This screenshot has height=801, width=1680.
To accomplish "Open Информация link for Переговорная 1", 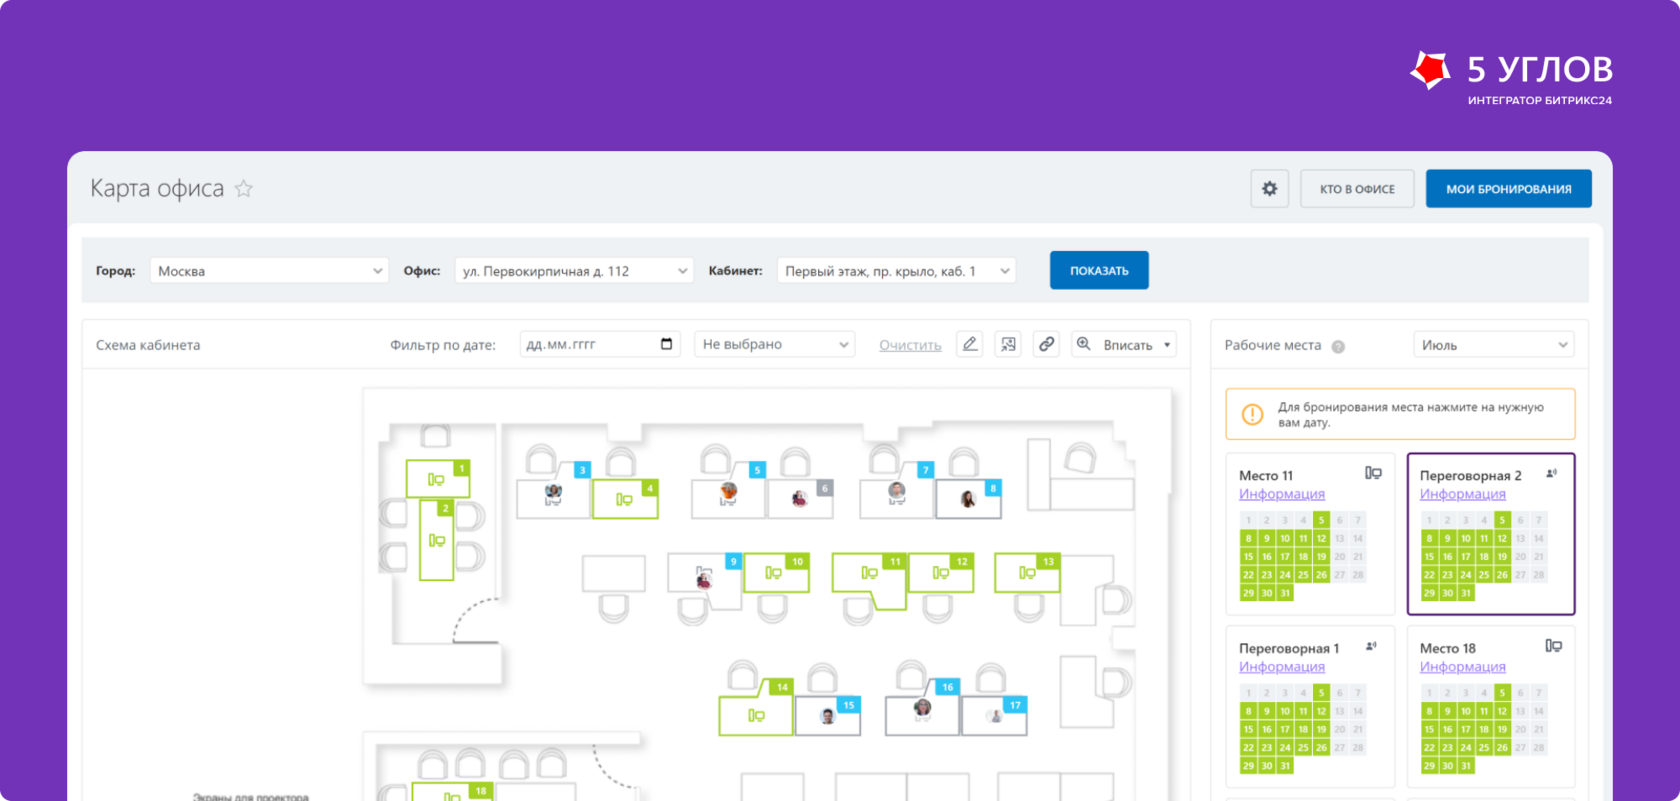I will (x=1282, y=667).
